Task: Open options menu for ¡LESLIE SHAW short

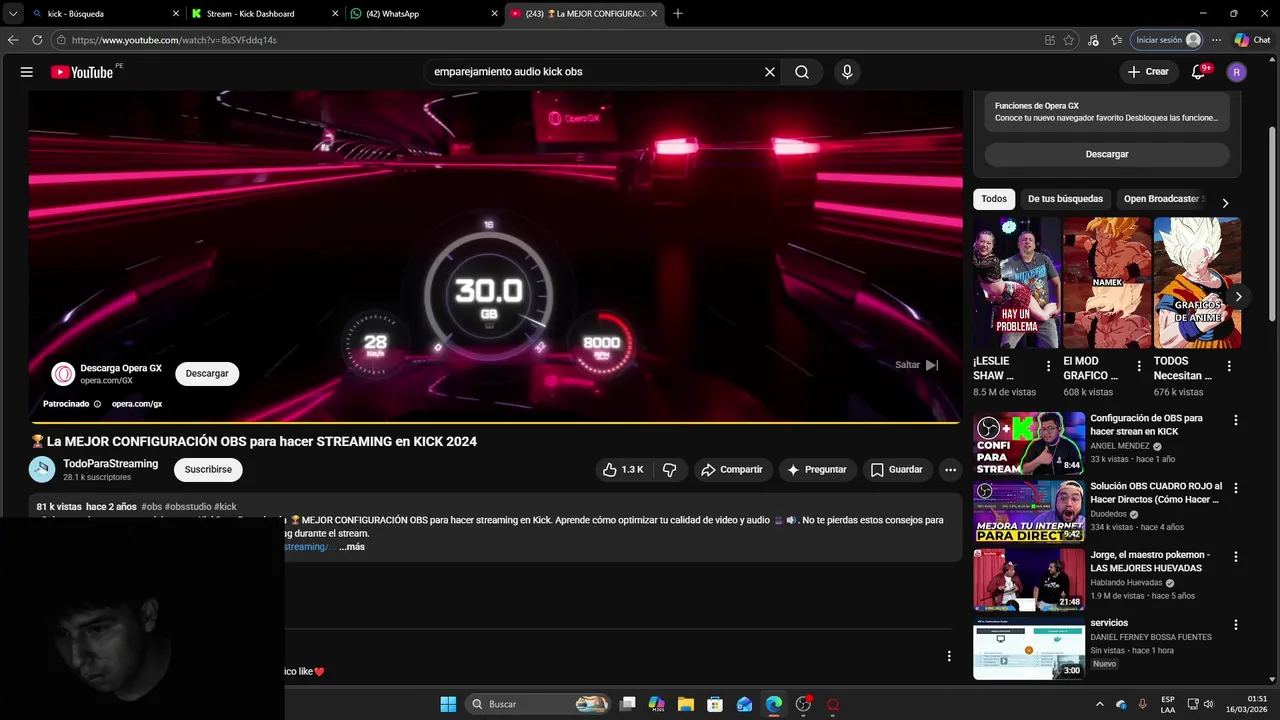Action: [1048, 367]
